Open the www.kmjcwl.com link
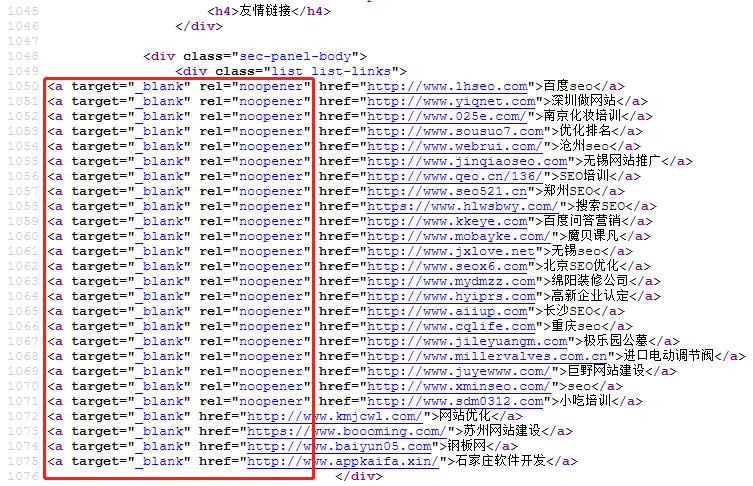 (336, 416)
